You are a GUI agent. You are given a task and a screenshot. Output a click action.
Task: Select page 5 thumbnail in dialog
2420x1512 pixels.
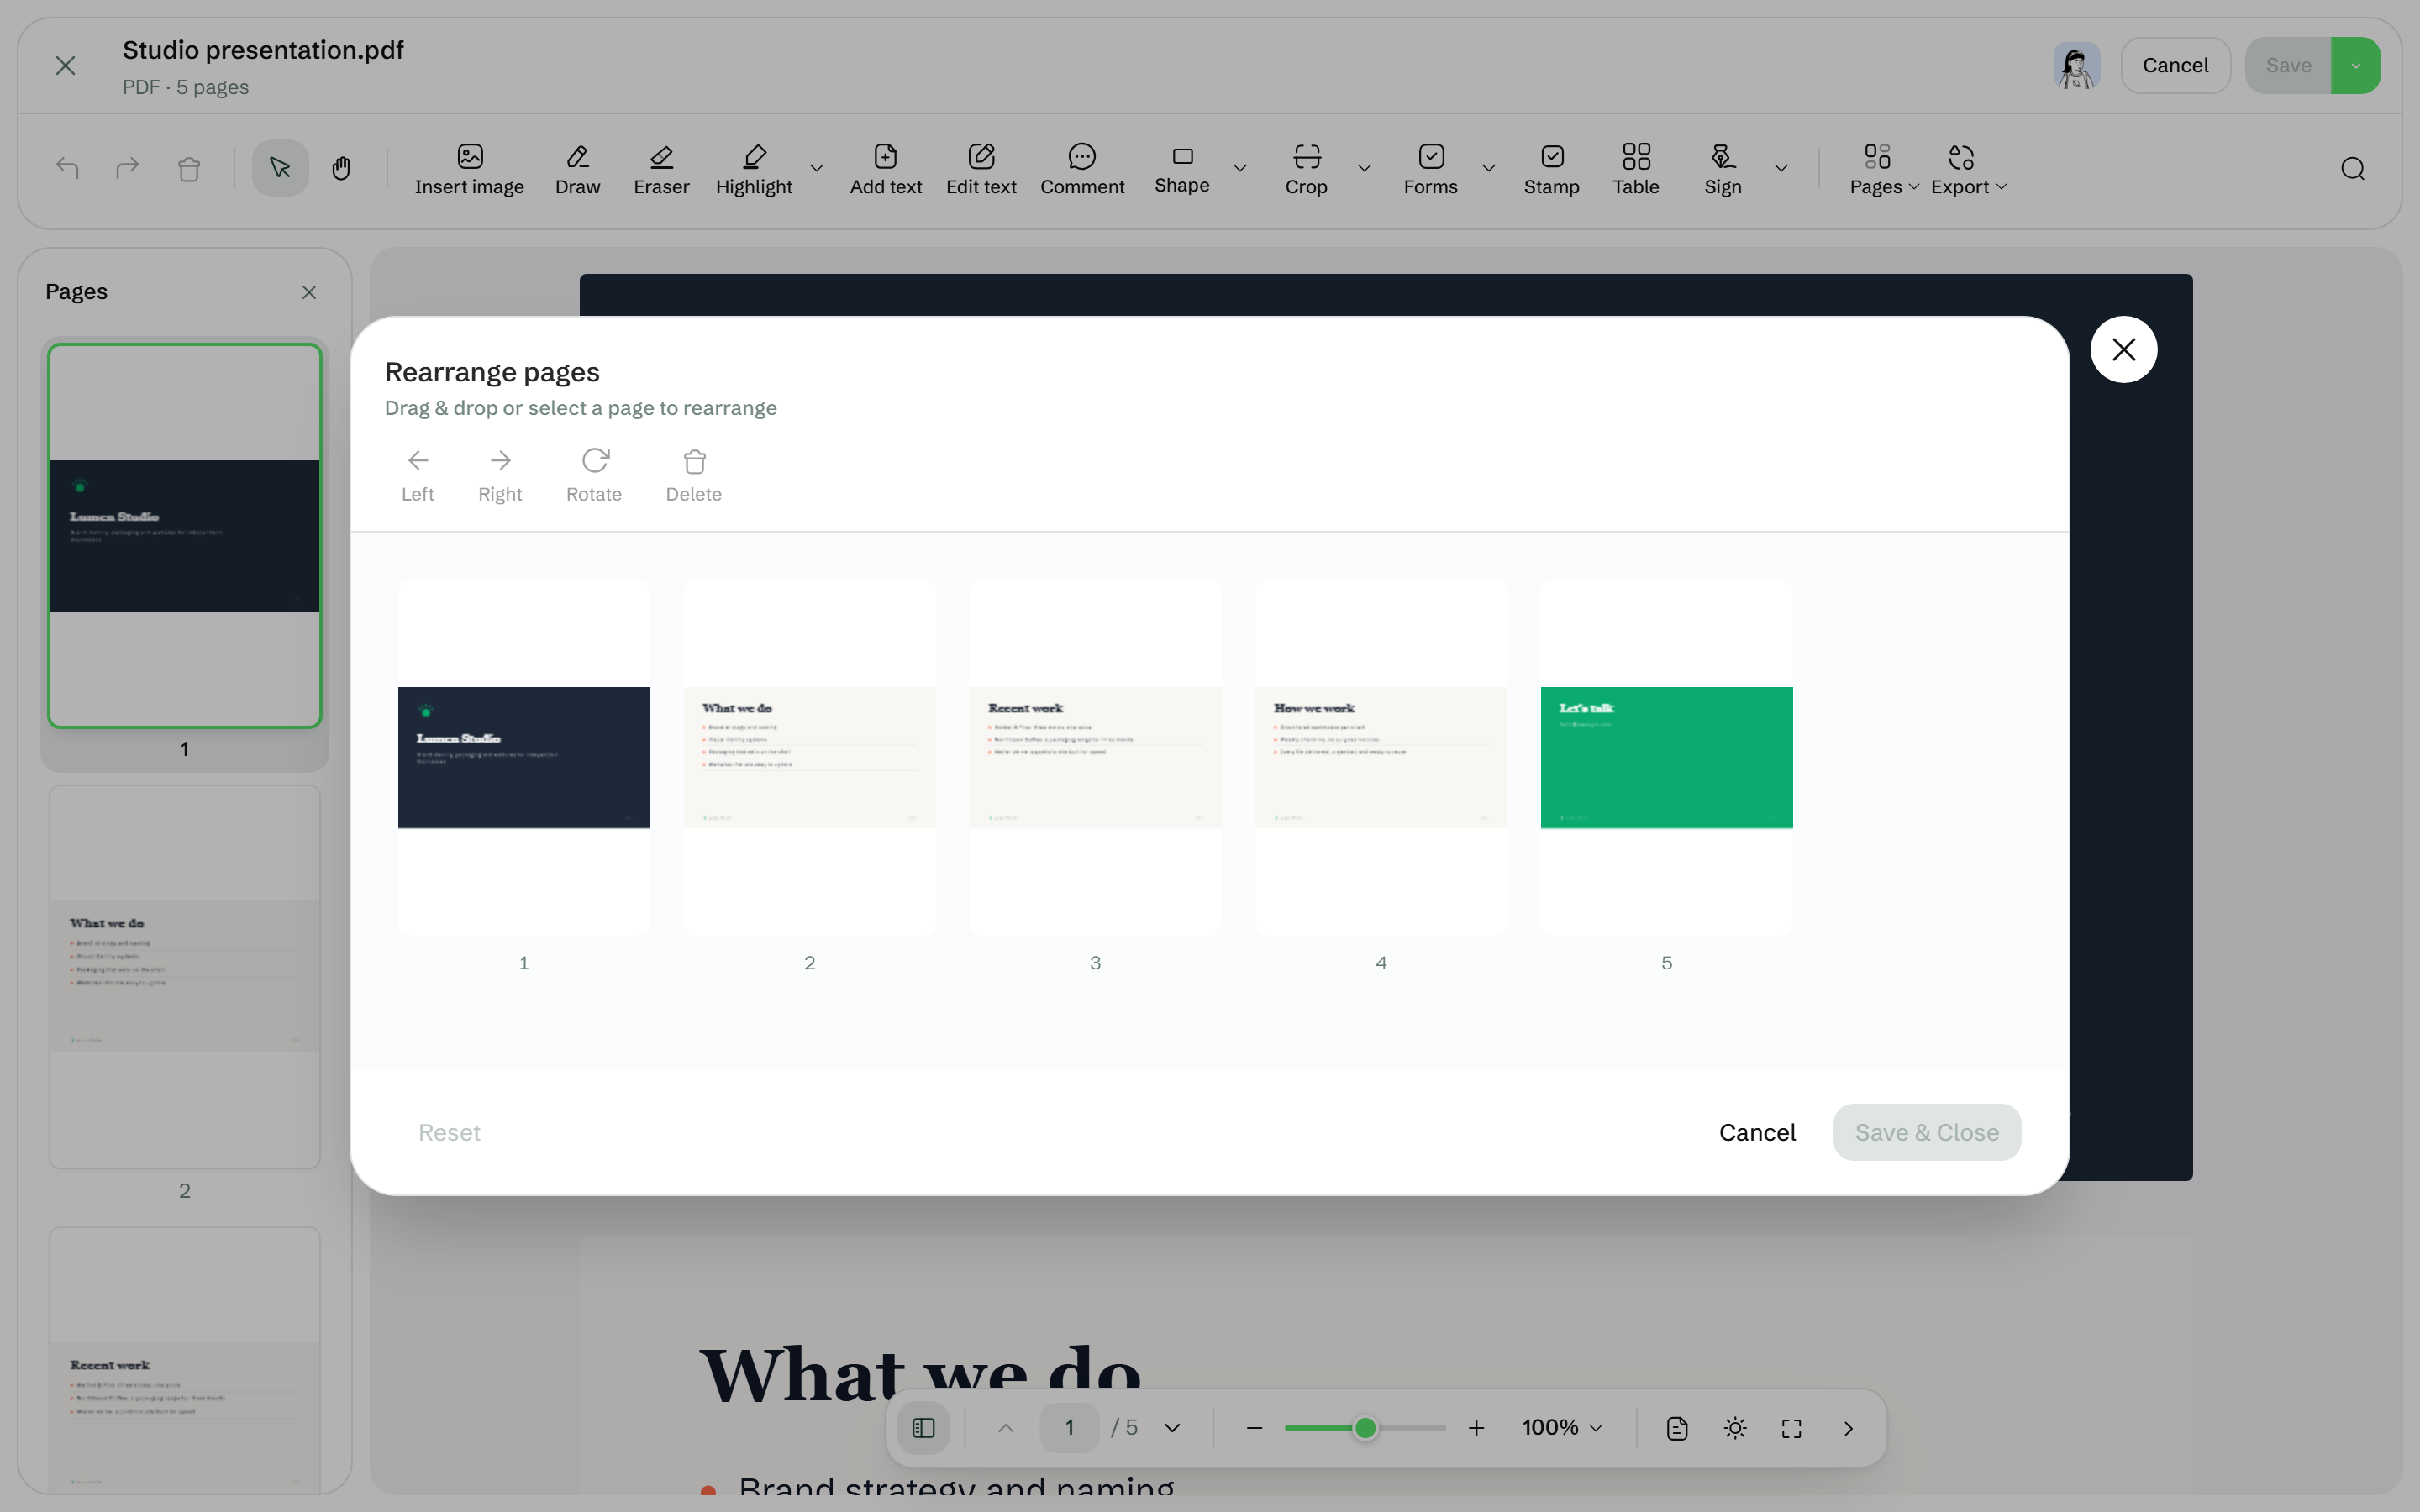point(1666,757)
